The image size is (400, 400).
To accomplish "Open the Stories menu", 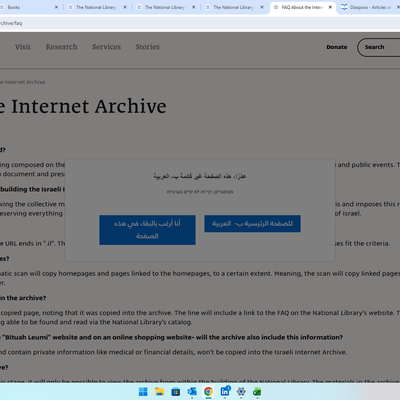I will pyautogui.click(x=147, y=47).
